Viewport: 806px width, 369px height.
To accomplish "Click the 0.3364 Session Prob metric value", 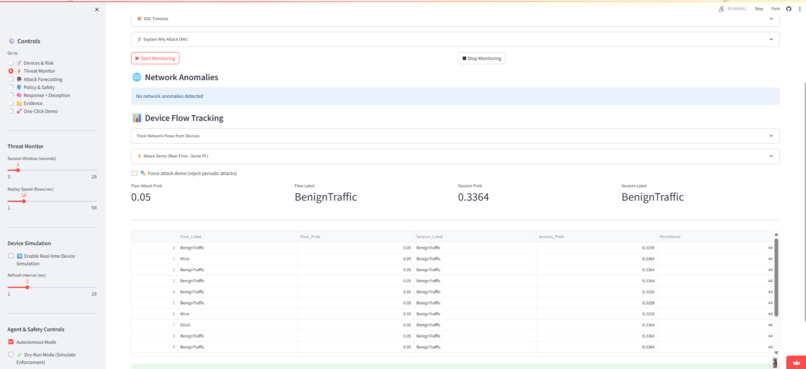I will point(473,197).
